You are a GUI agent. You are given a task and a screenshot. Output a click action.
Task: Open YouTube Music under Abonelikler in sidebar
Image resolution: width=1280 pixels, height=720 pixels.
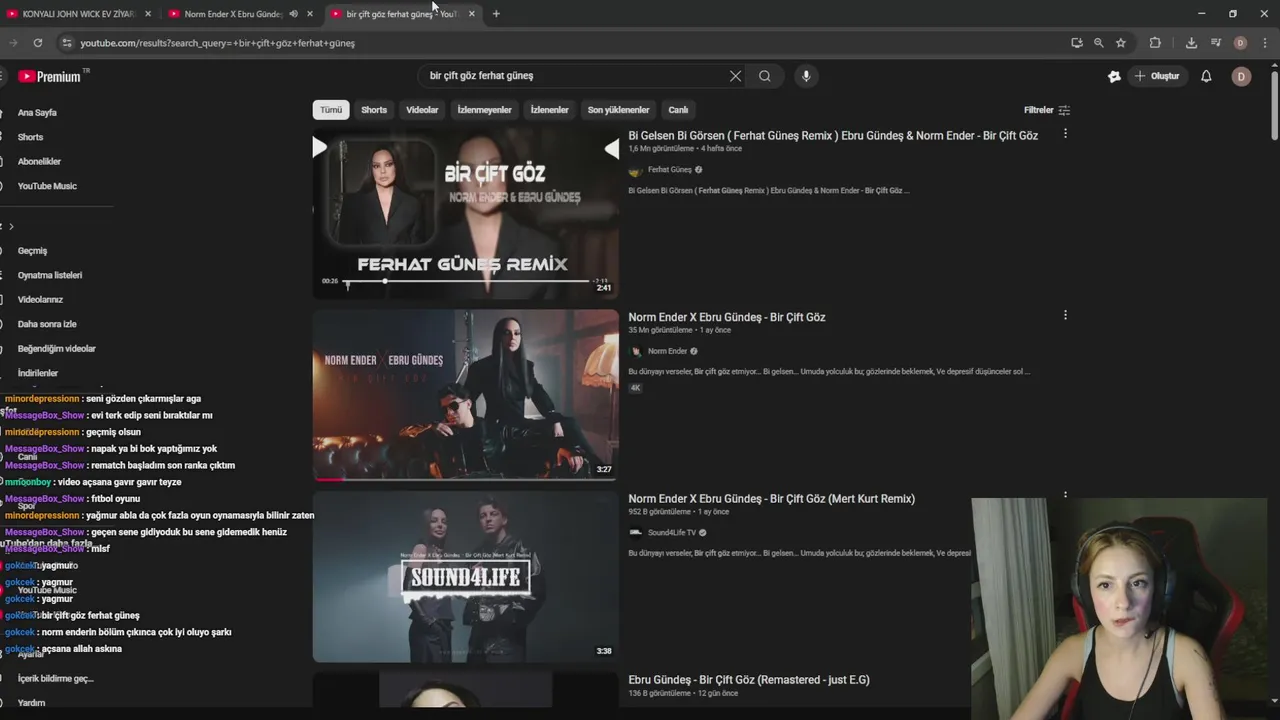coord(47,186)
